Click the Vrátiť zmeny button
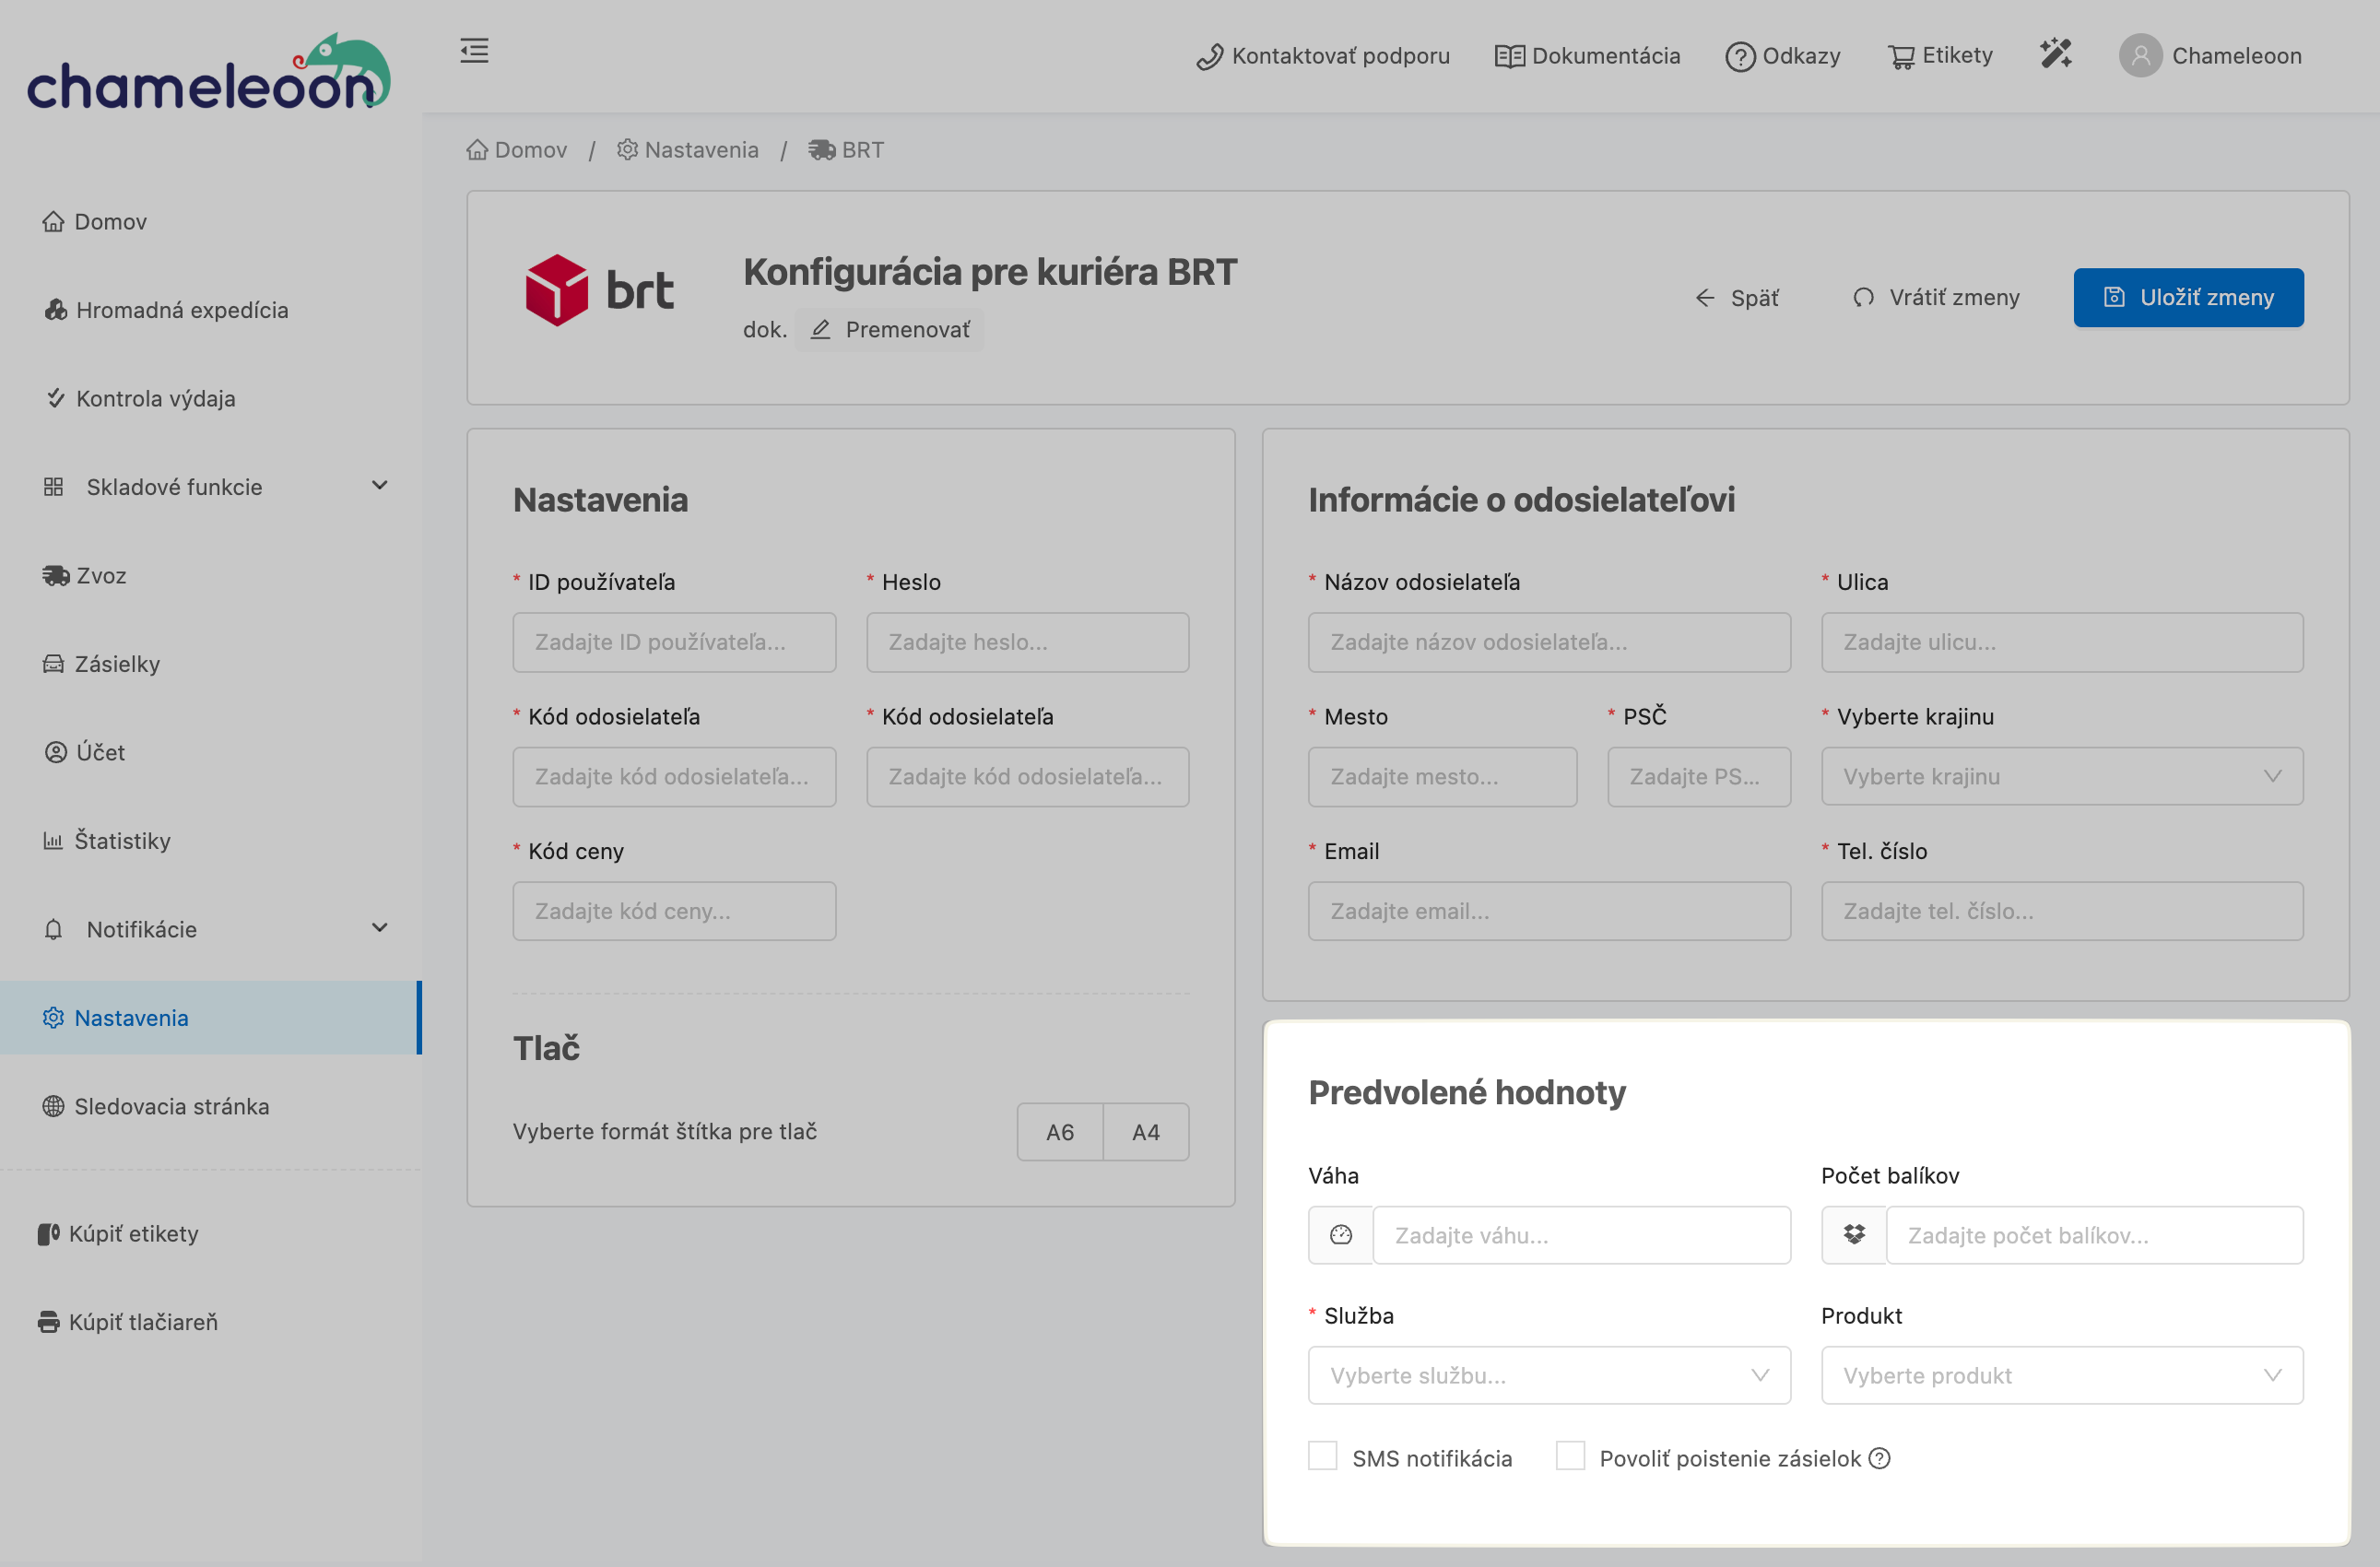Image resolution: width=2380 pixels, height=1567 pixels. click(1936, 297)
